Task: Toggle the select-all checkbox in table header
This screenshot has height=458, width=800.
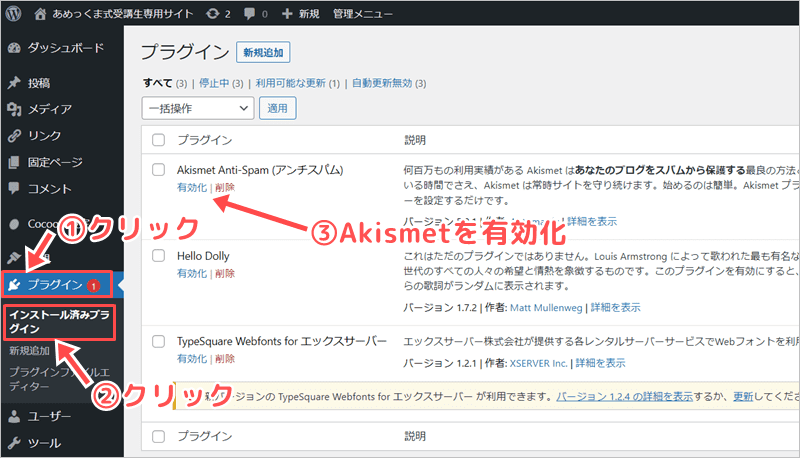Action: 158,139
